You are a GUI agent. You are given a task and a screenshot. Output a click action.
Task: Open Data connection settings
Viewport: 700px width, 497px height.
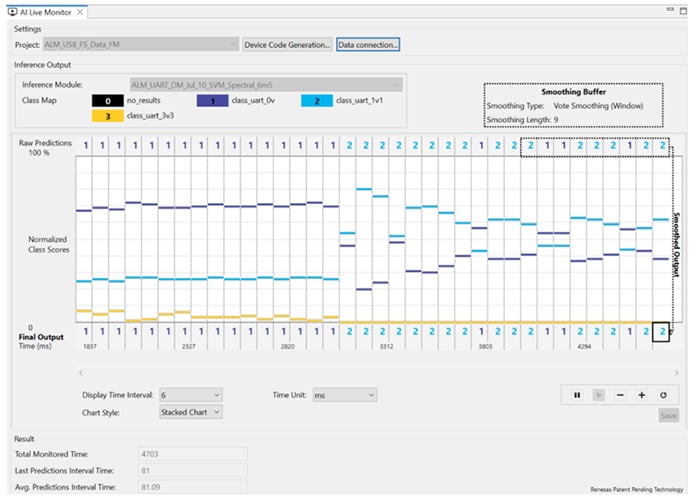(x=368, y=45)
